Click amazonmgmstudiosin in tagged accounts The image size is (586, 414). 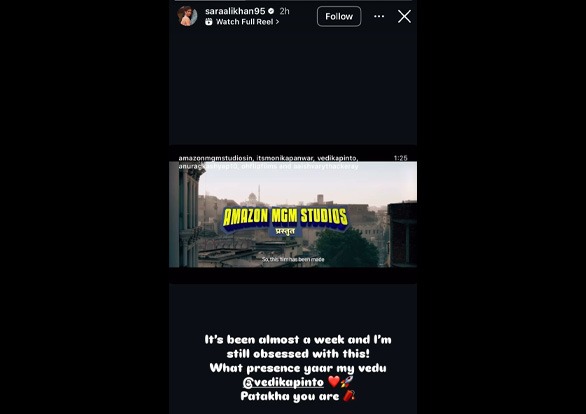(x=216, y=158)
